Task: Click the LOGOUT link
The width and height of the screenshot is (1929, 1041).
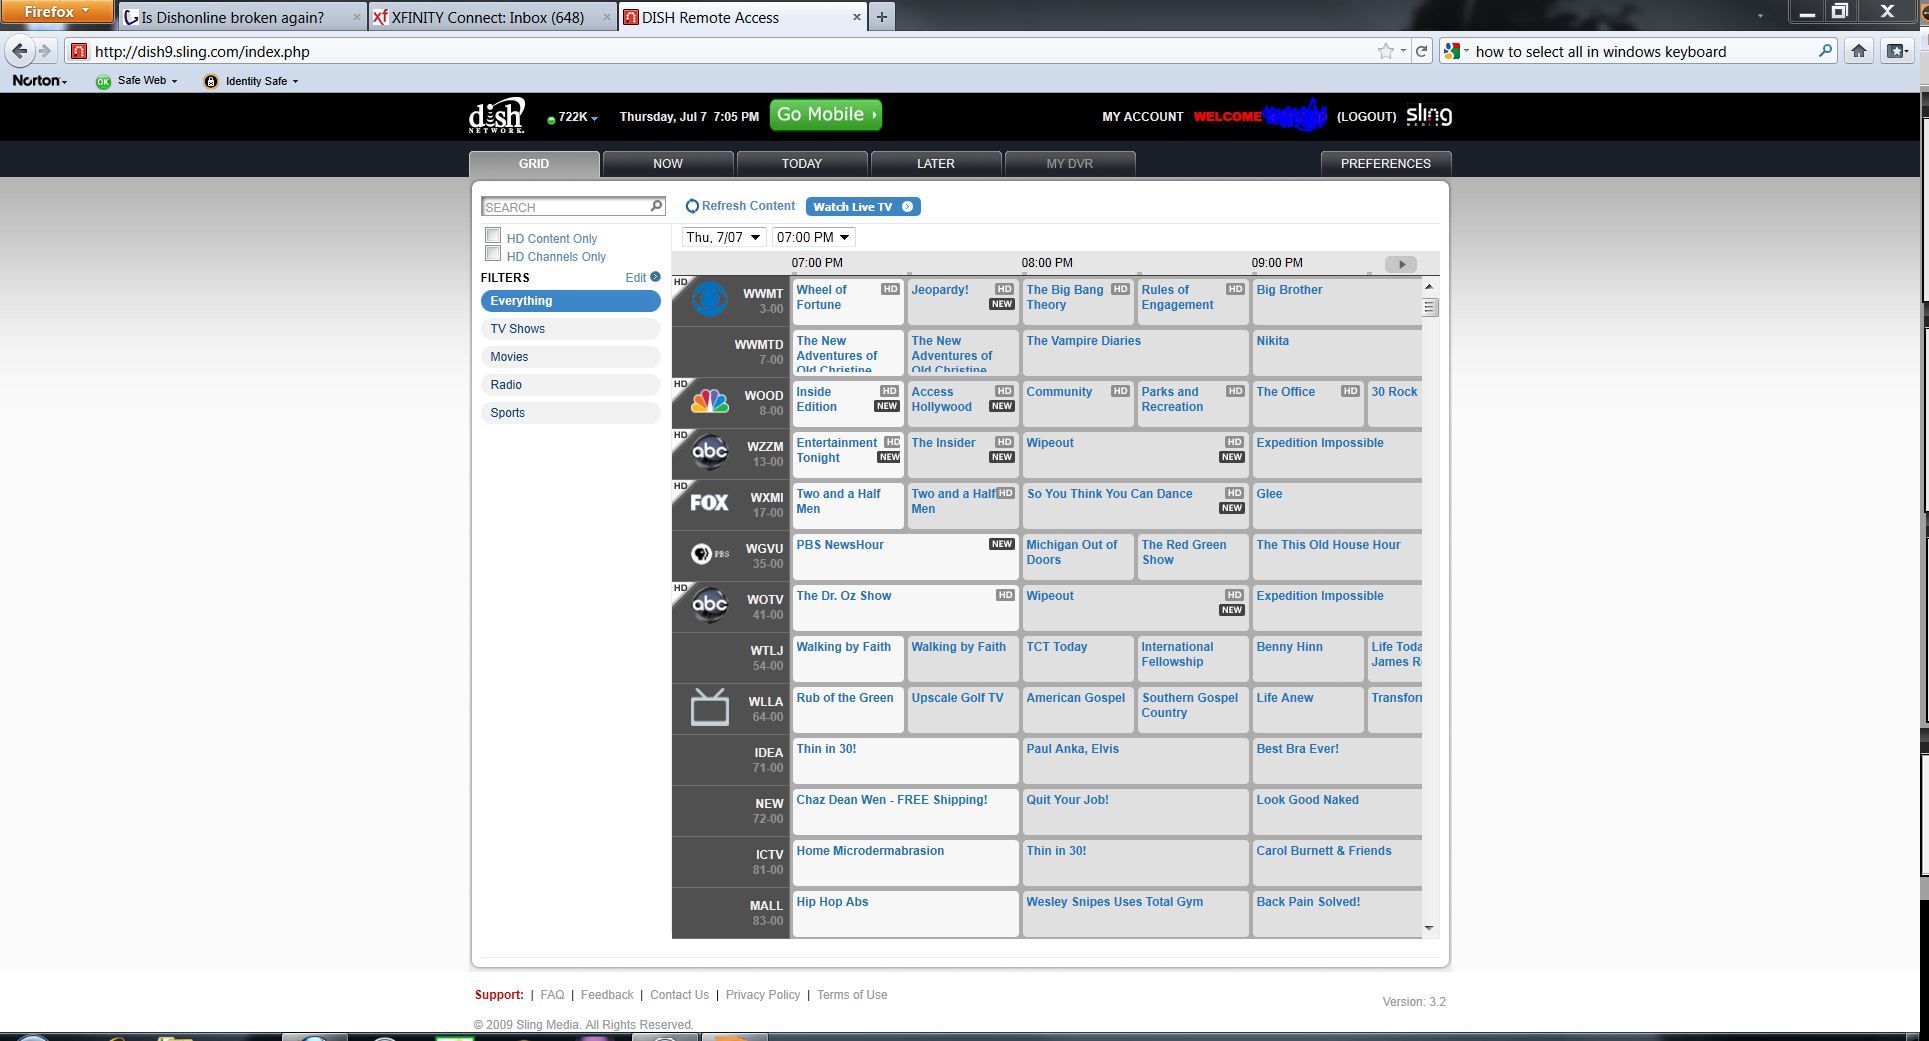Action: 1366,117
